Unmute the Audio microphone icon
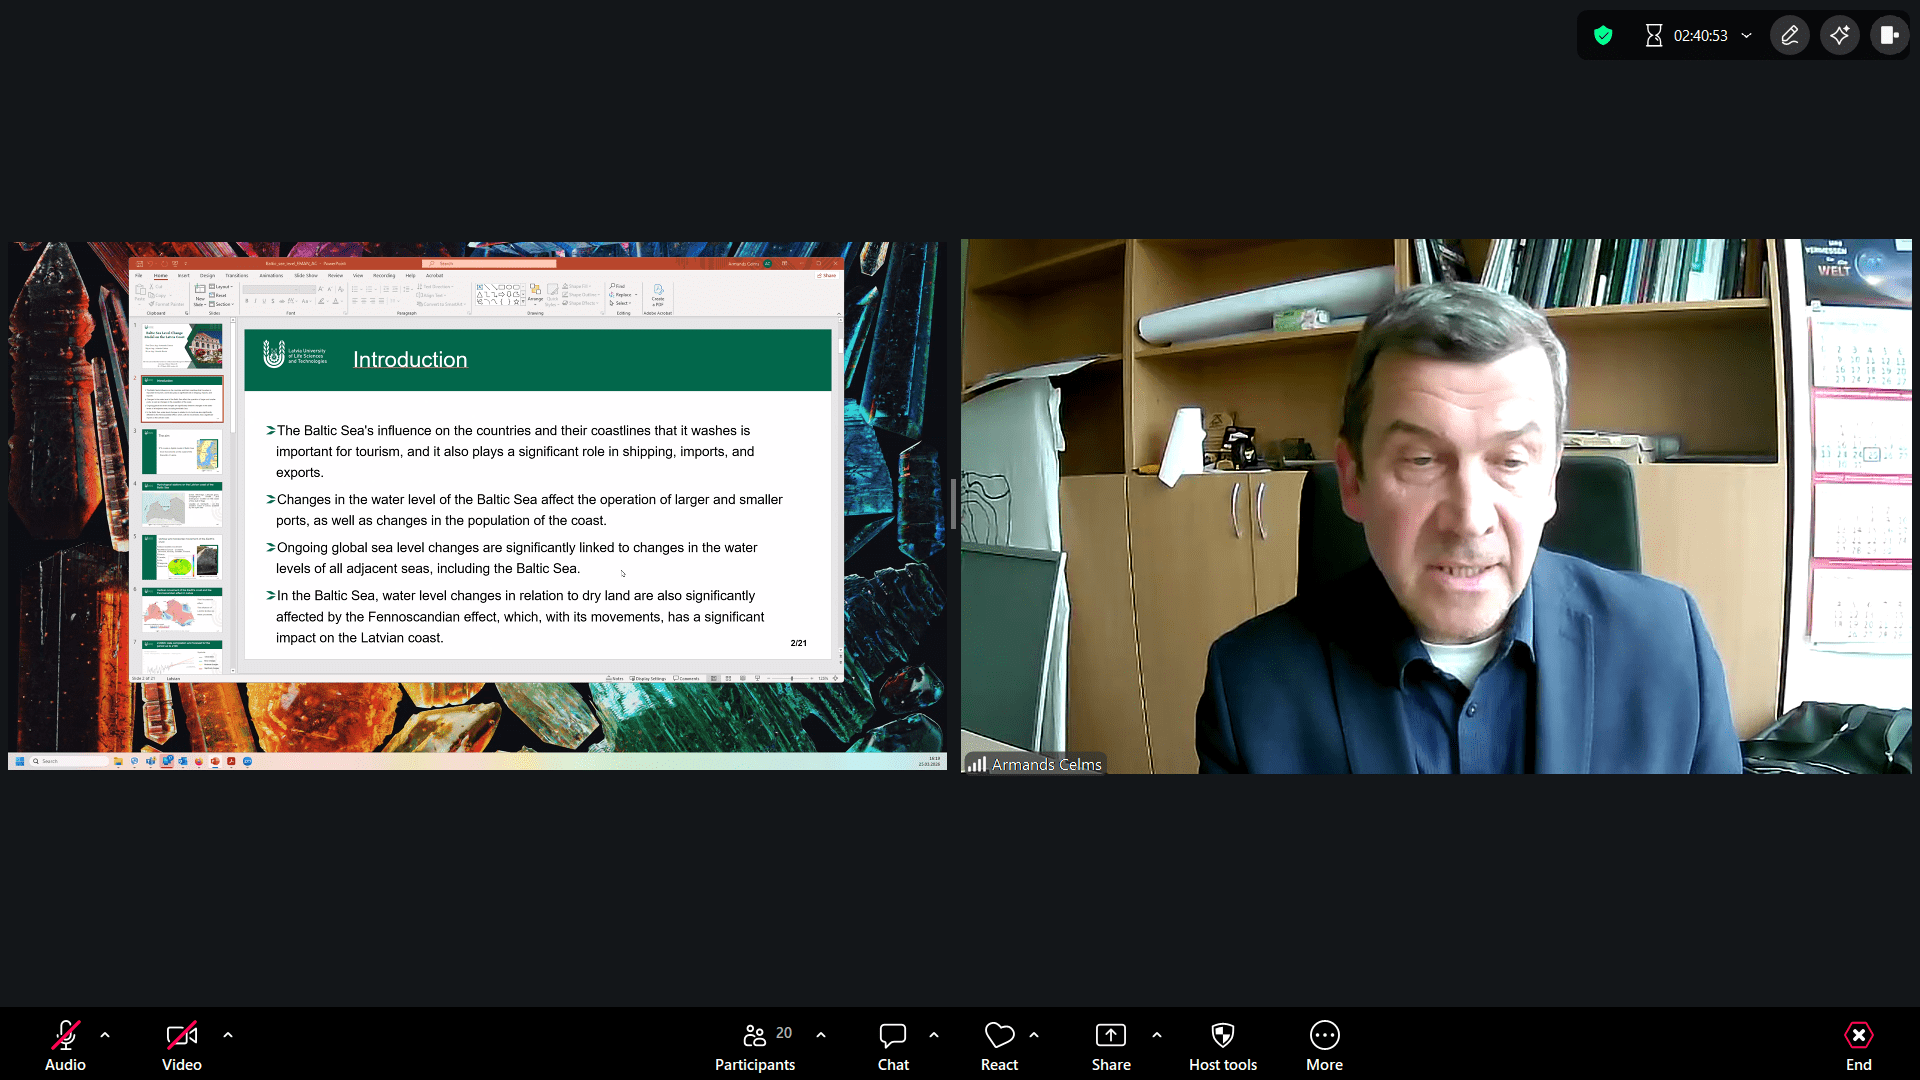Screen dimensions: 1920x1080 (x=65, y=1035)
